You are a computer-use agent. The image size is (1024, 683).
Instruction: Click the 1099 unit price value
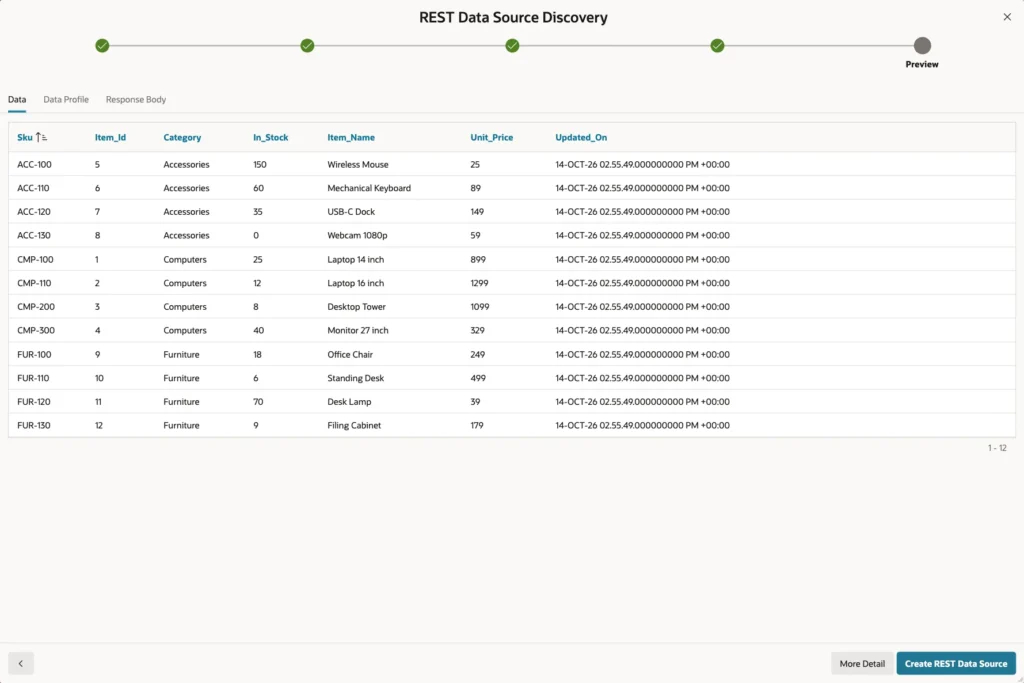click(480, 306)
